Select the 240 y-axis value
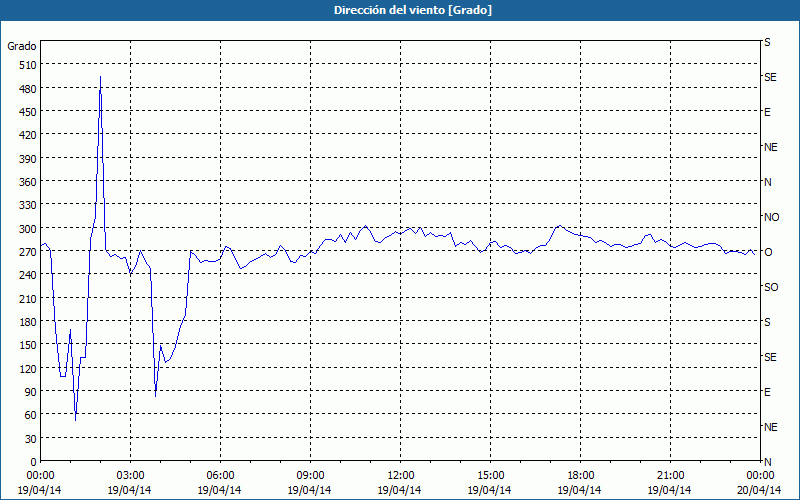 [x=28, y=276]
